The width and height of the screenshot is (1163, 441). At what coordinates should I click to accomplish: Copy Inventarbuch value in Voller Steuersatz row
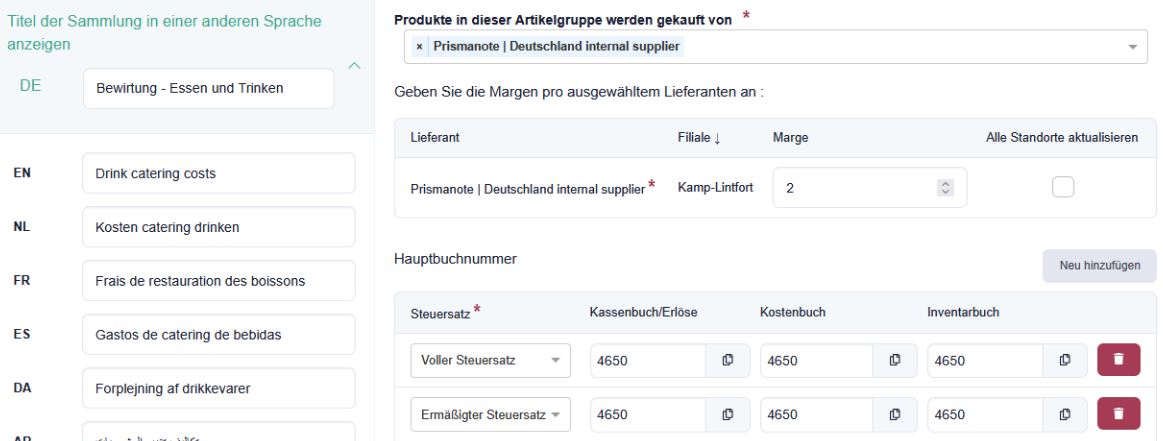click(1066, 361)
